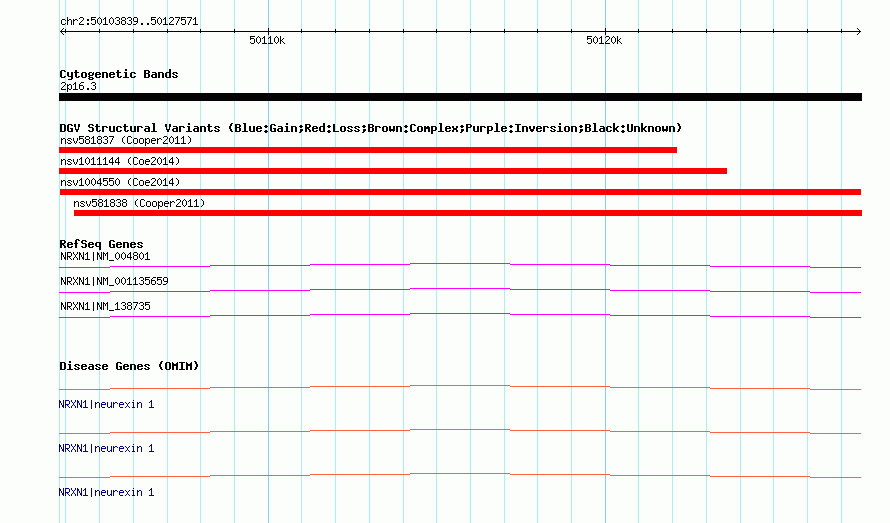Select the Cytogenetic Bands track title
This screenshot has height=523, width=890.
119,74
